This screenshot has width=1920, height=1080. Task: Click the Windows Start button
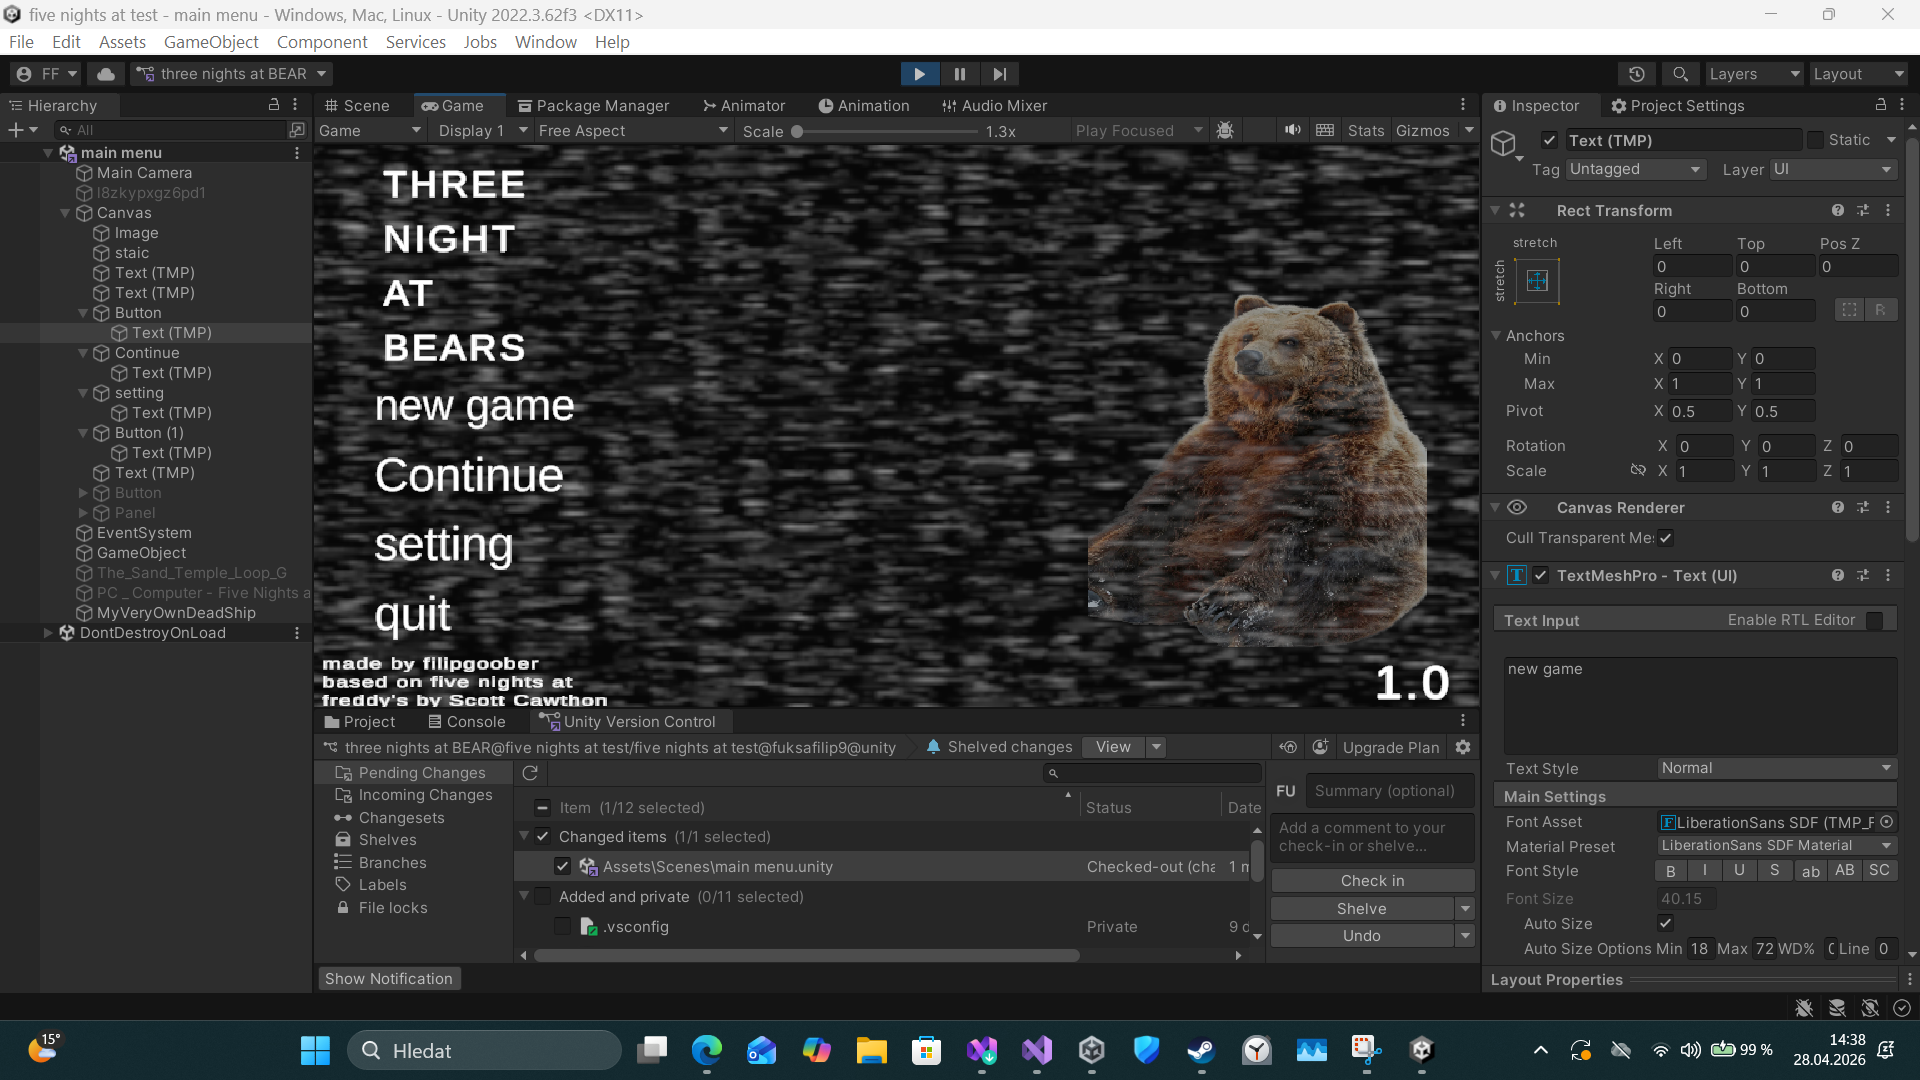[315, 1050]
